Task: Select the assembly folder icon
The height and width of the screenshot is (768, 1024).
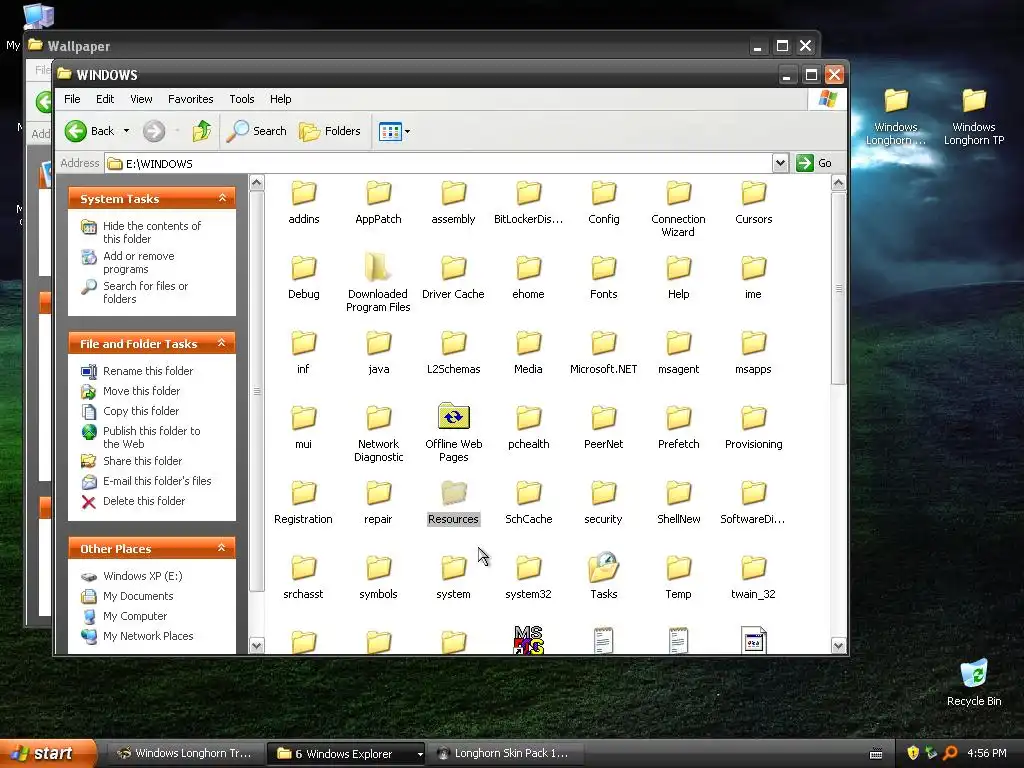Action: pos(454,193)
